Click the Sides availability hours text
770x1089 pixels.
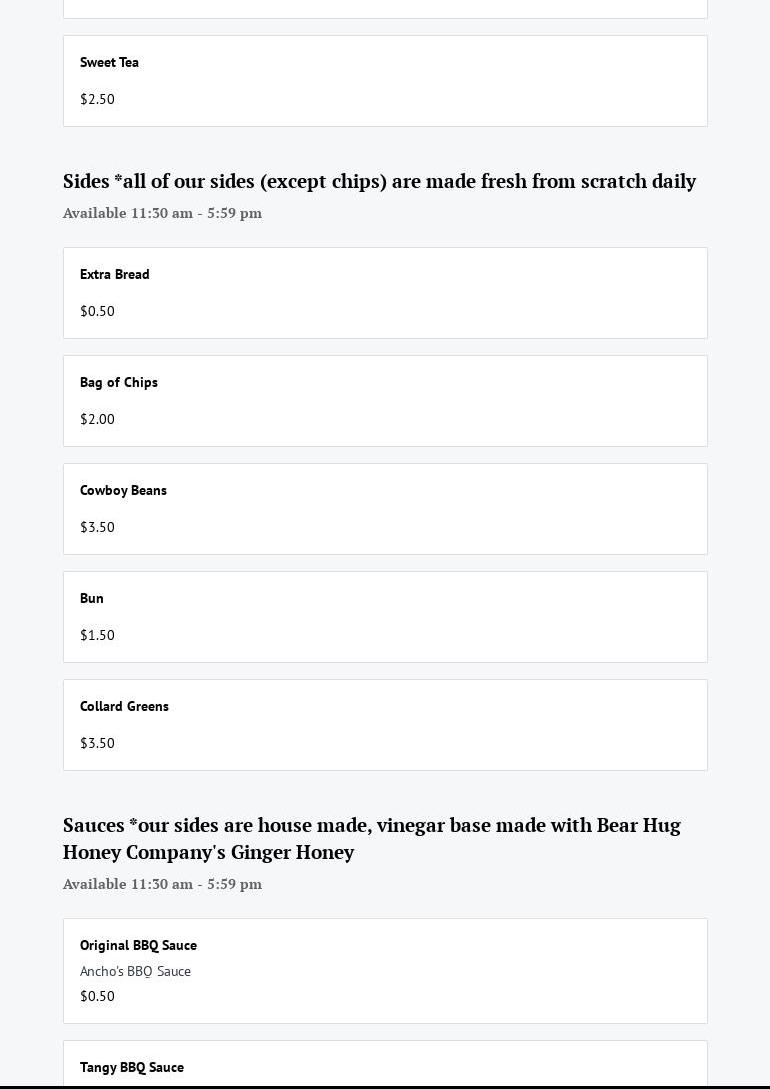click(162, 213)
